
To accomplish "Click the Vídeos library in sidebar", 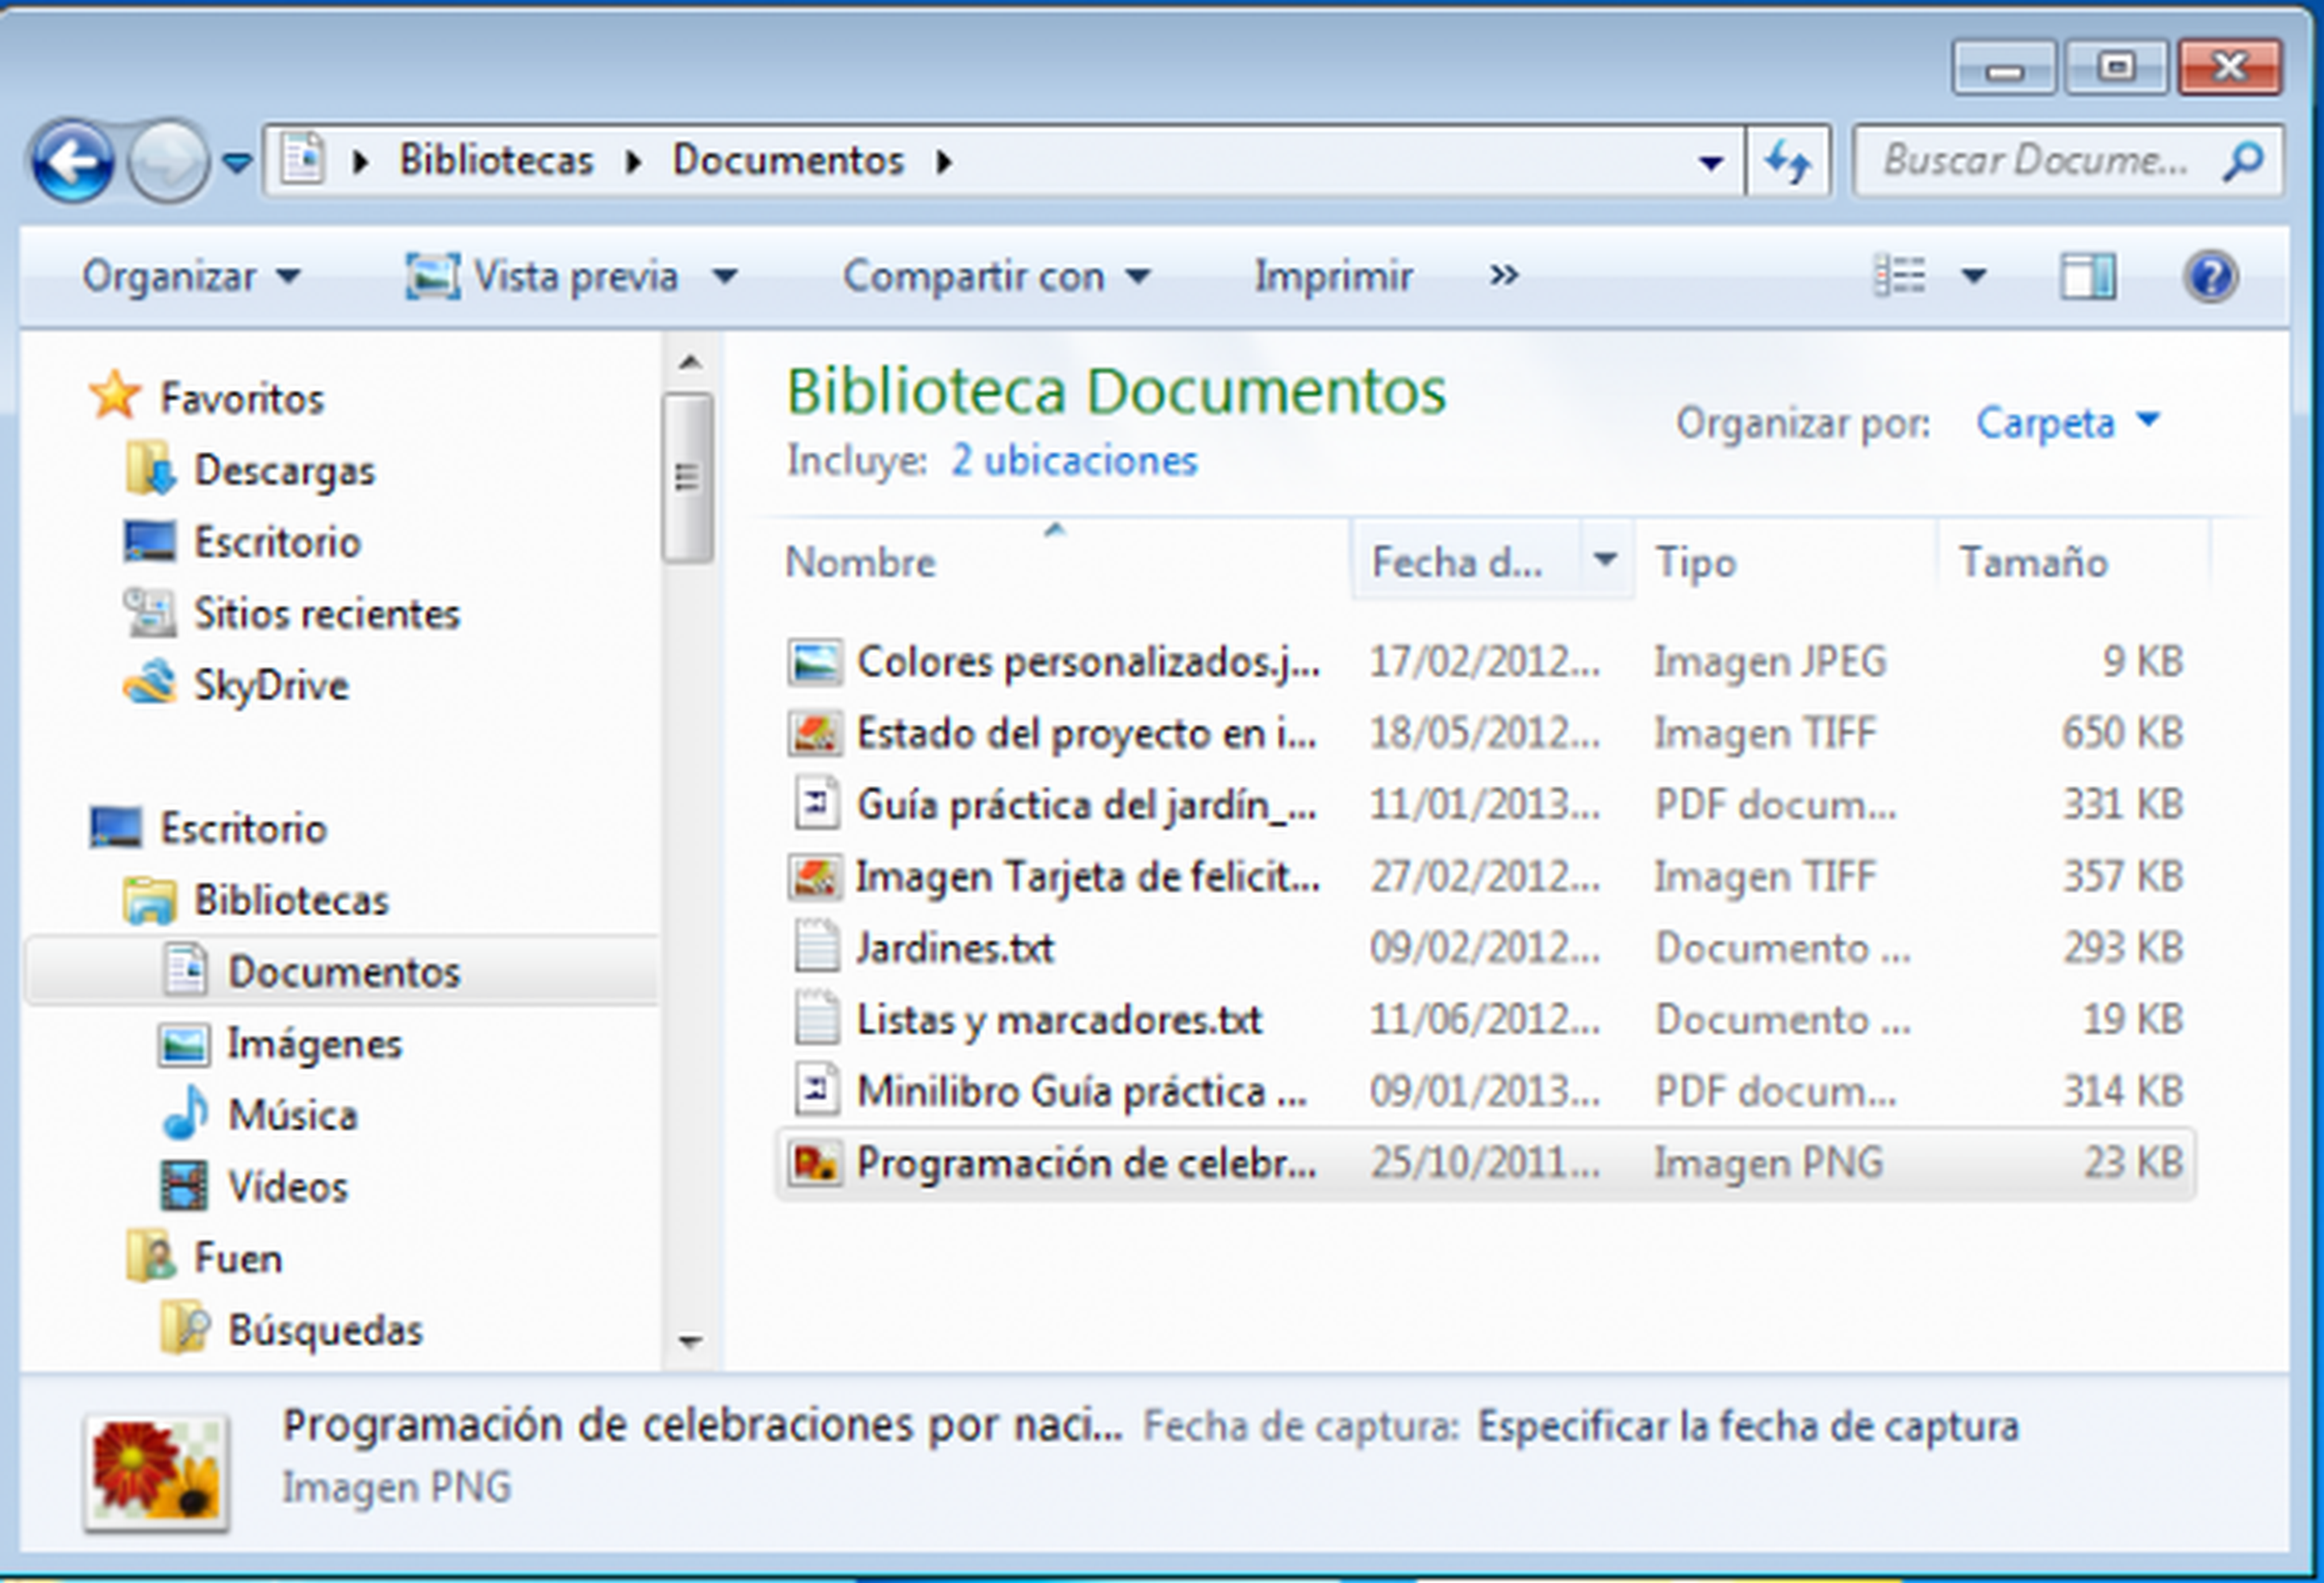I will 287,1187.
